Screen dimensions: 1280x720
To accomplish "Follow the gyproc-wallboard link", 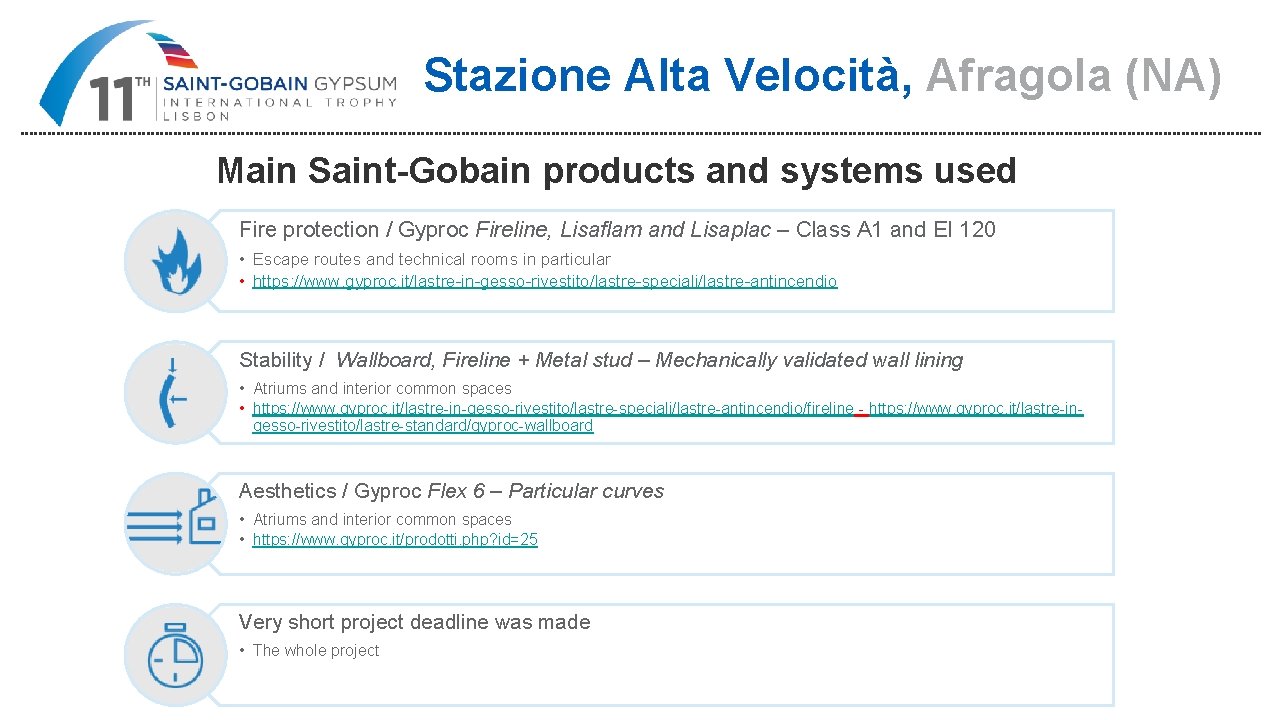I will click(423, 426).
